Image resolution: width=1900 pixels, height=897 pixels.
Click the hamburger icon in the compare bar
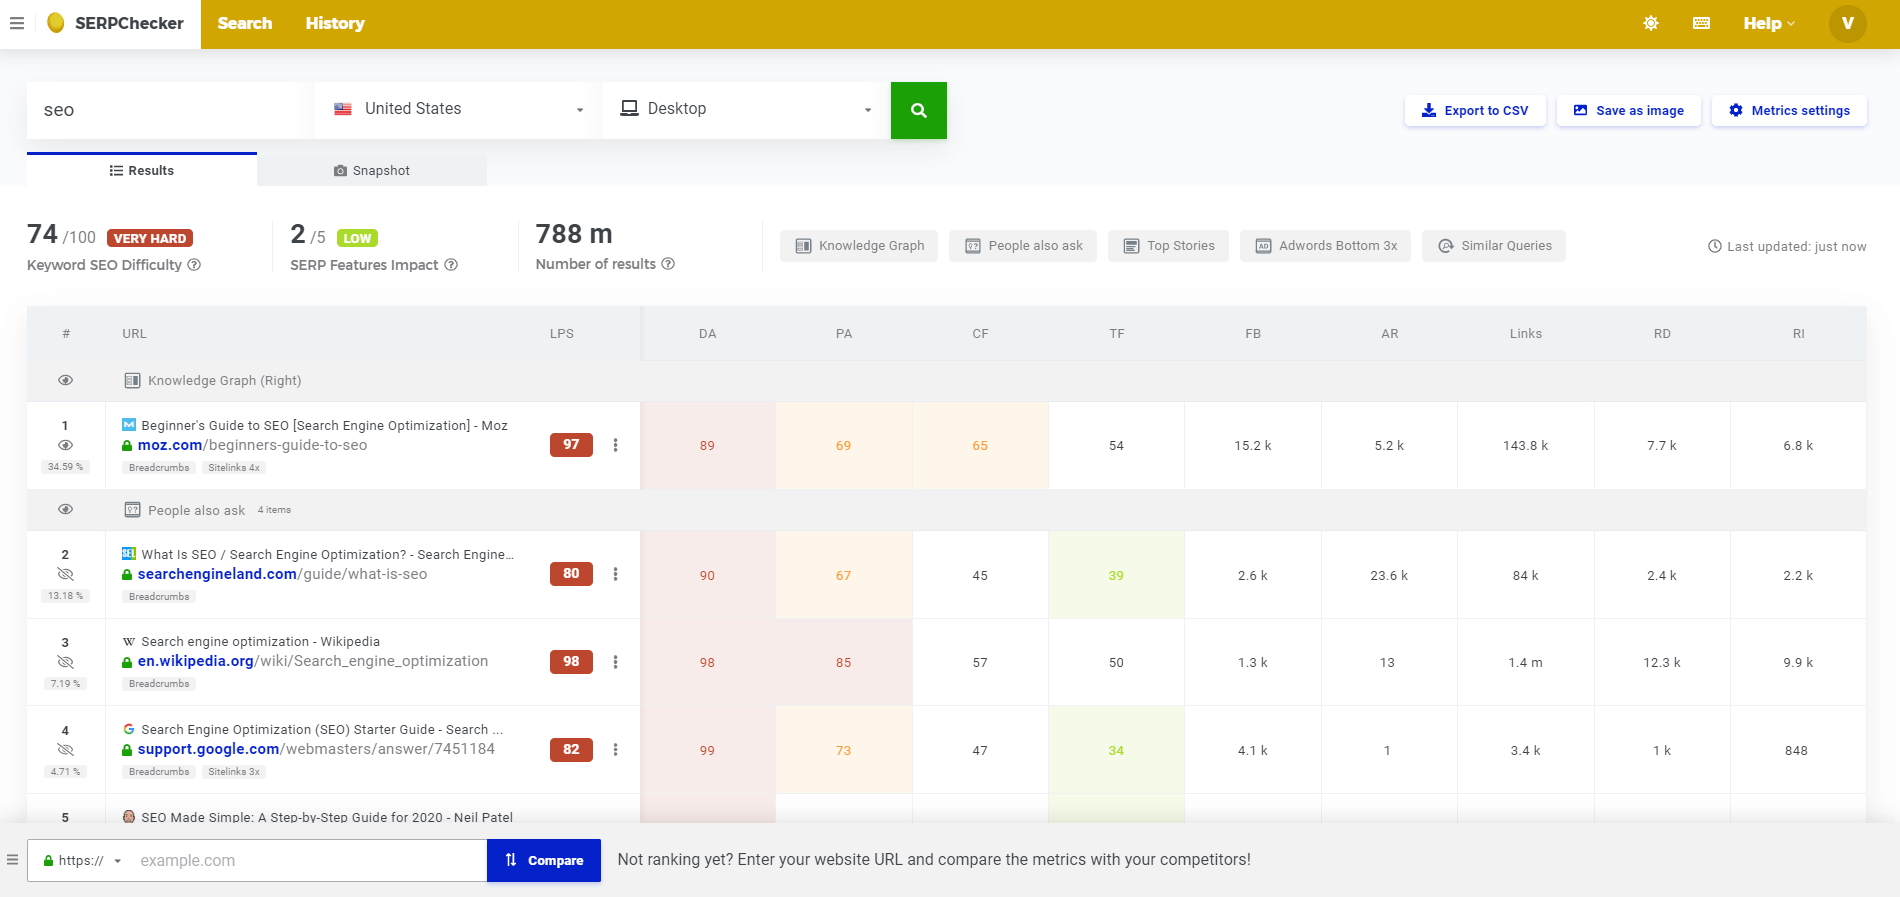[x=12, y=860]
